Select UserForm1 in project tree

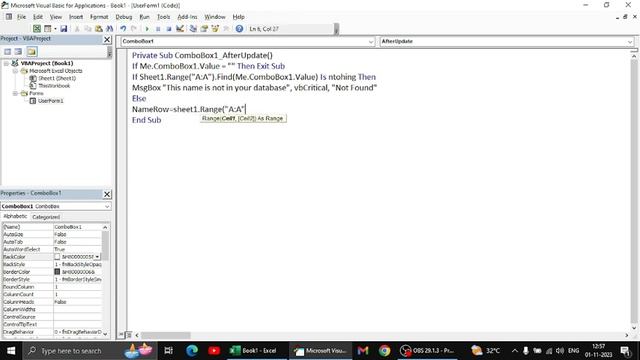51,100
